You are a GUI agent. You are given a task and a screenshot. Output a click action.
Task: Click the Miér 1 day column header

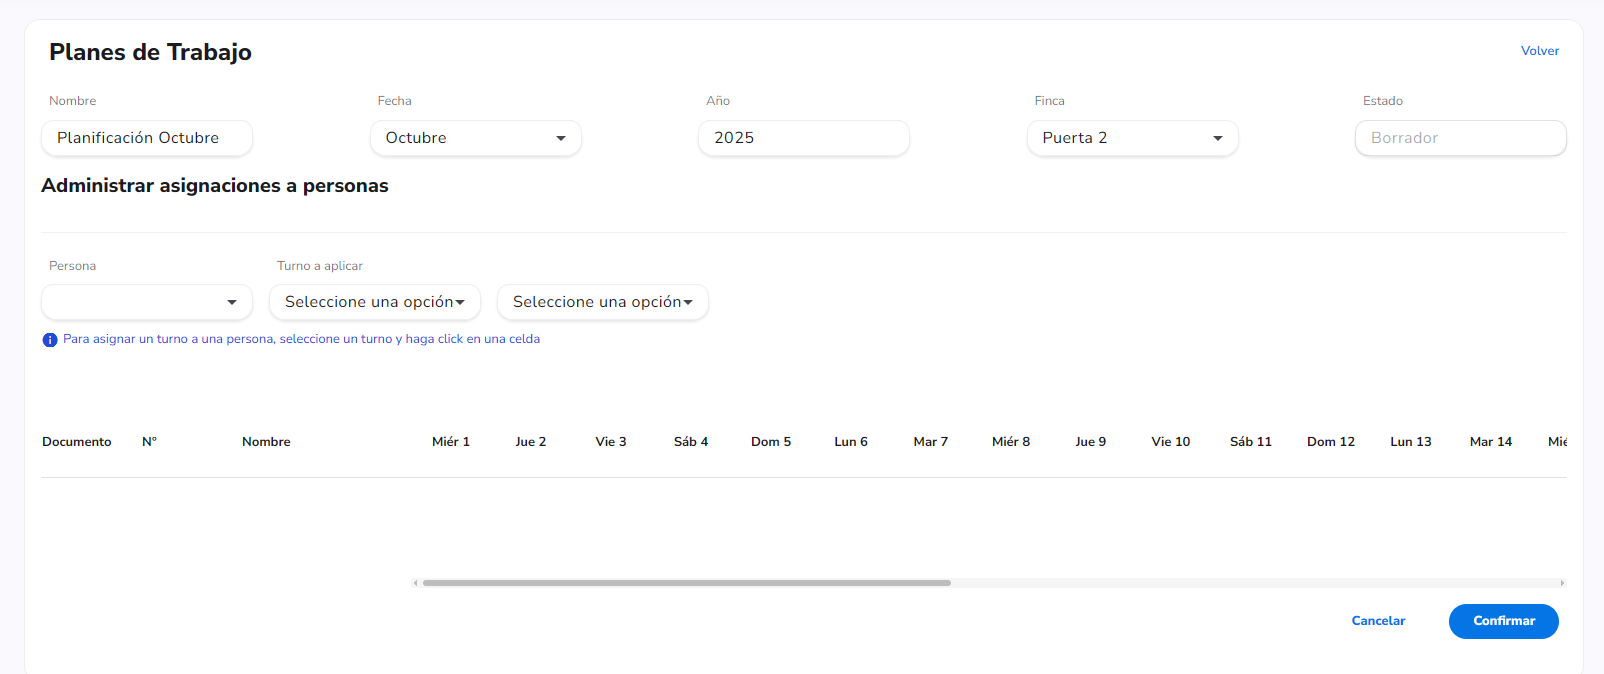point(451,442)
